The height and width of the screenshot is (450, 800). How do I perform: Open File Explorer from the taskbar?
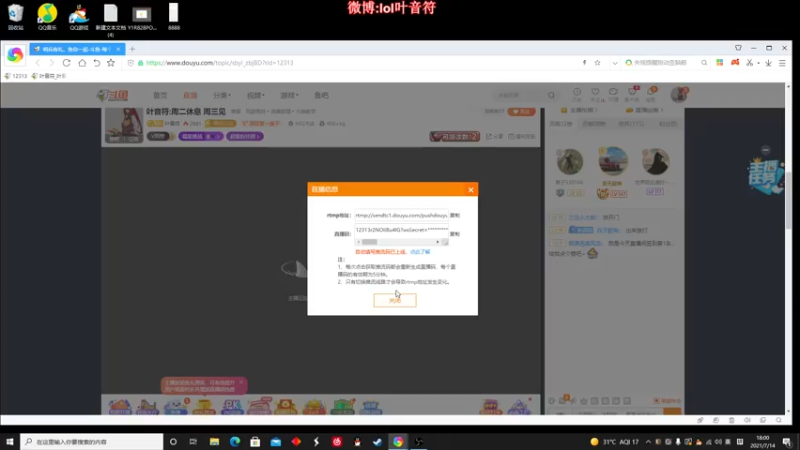click(214, 441)
